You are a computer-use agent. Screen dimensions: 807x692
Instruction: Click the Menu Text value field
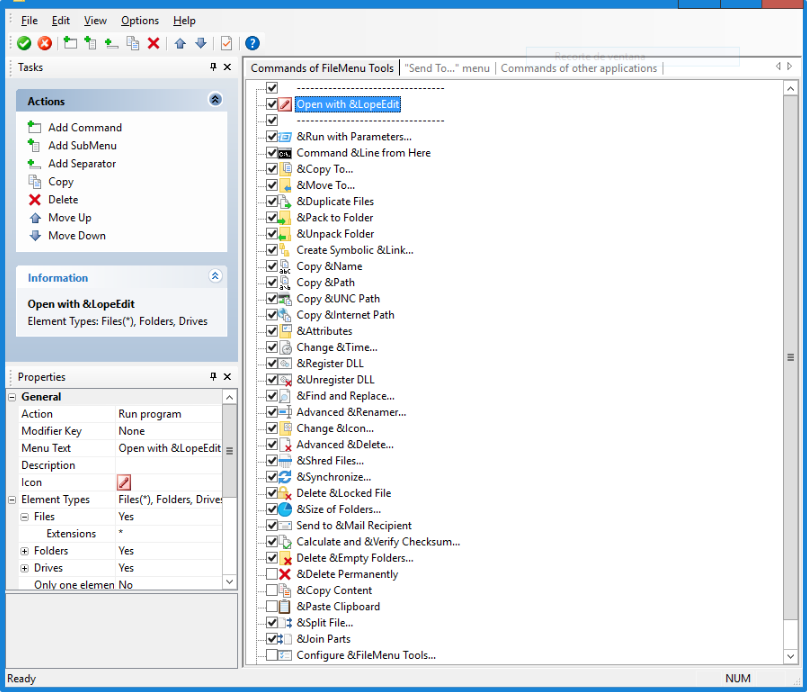pos(169,448)
